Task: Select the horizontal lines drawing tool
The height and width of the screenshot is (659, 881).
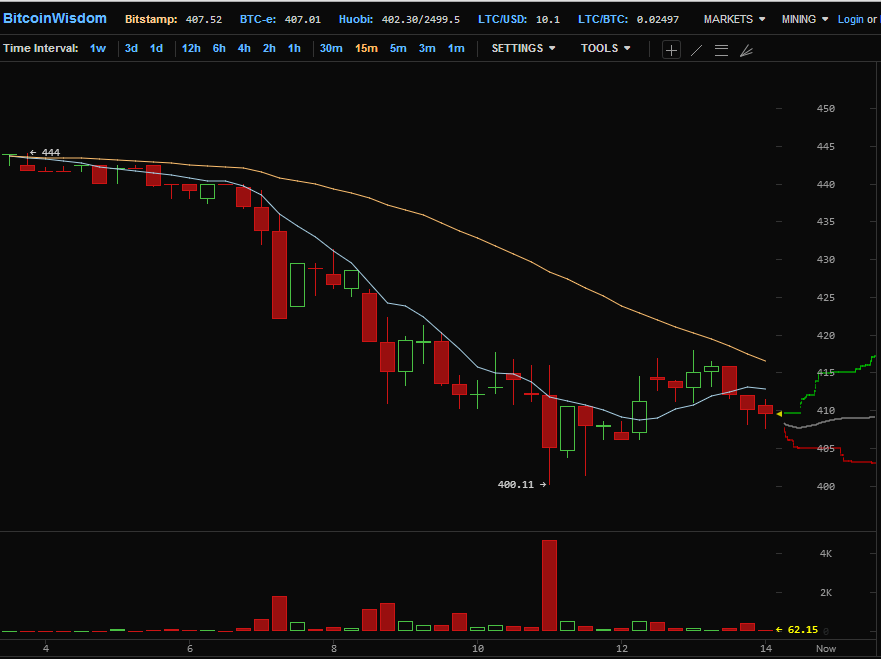Action: point(721,49)
